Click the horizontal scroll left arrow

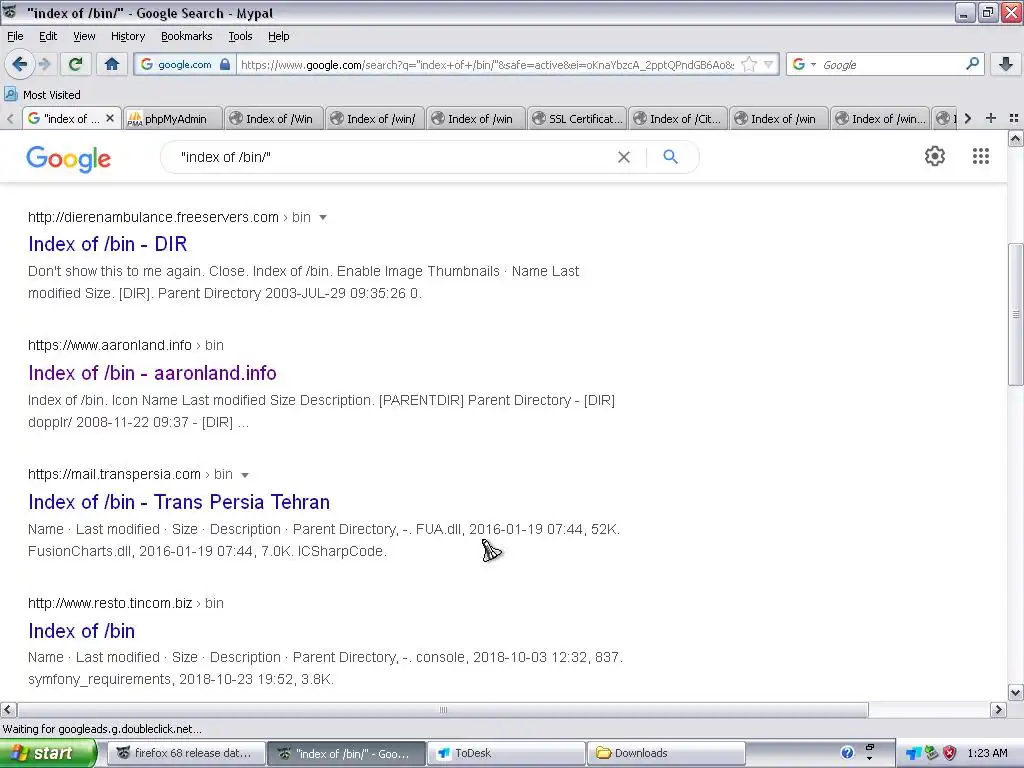coord(8,710)
